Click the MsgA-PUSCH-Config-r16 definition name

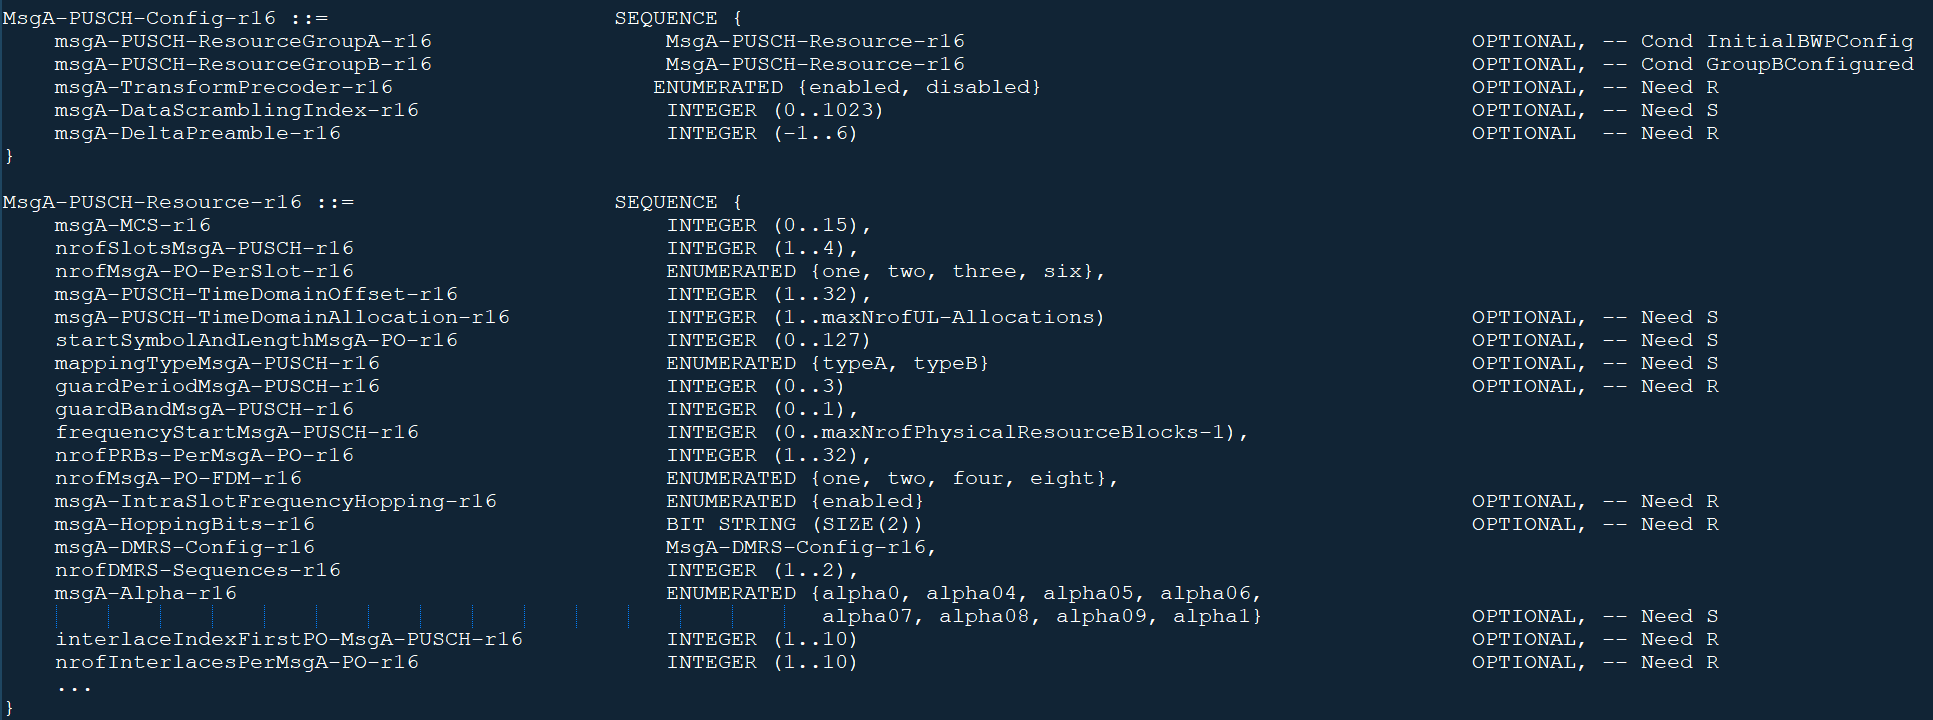point(139,18)
